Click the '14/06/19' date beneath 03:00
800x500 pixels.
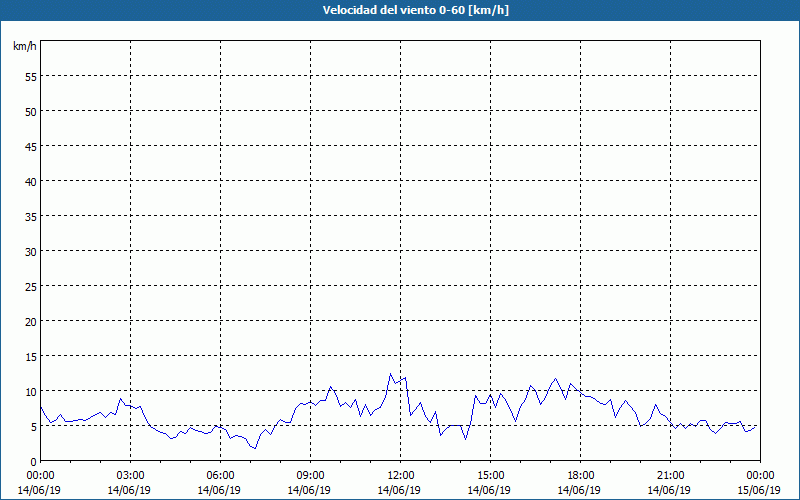[129, 490]
